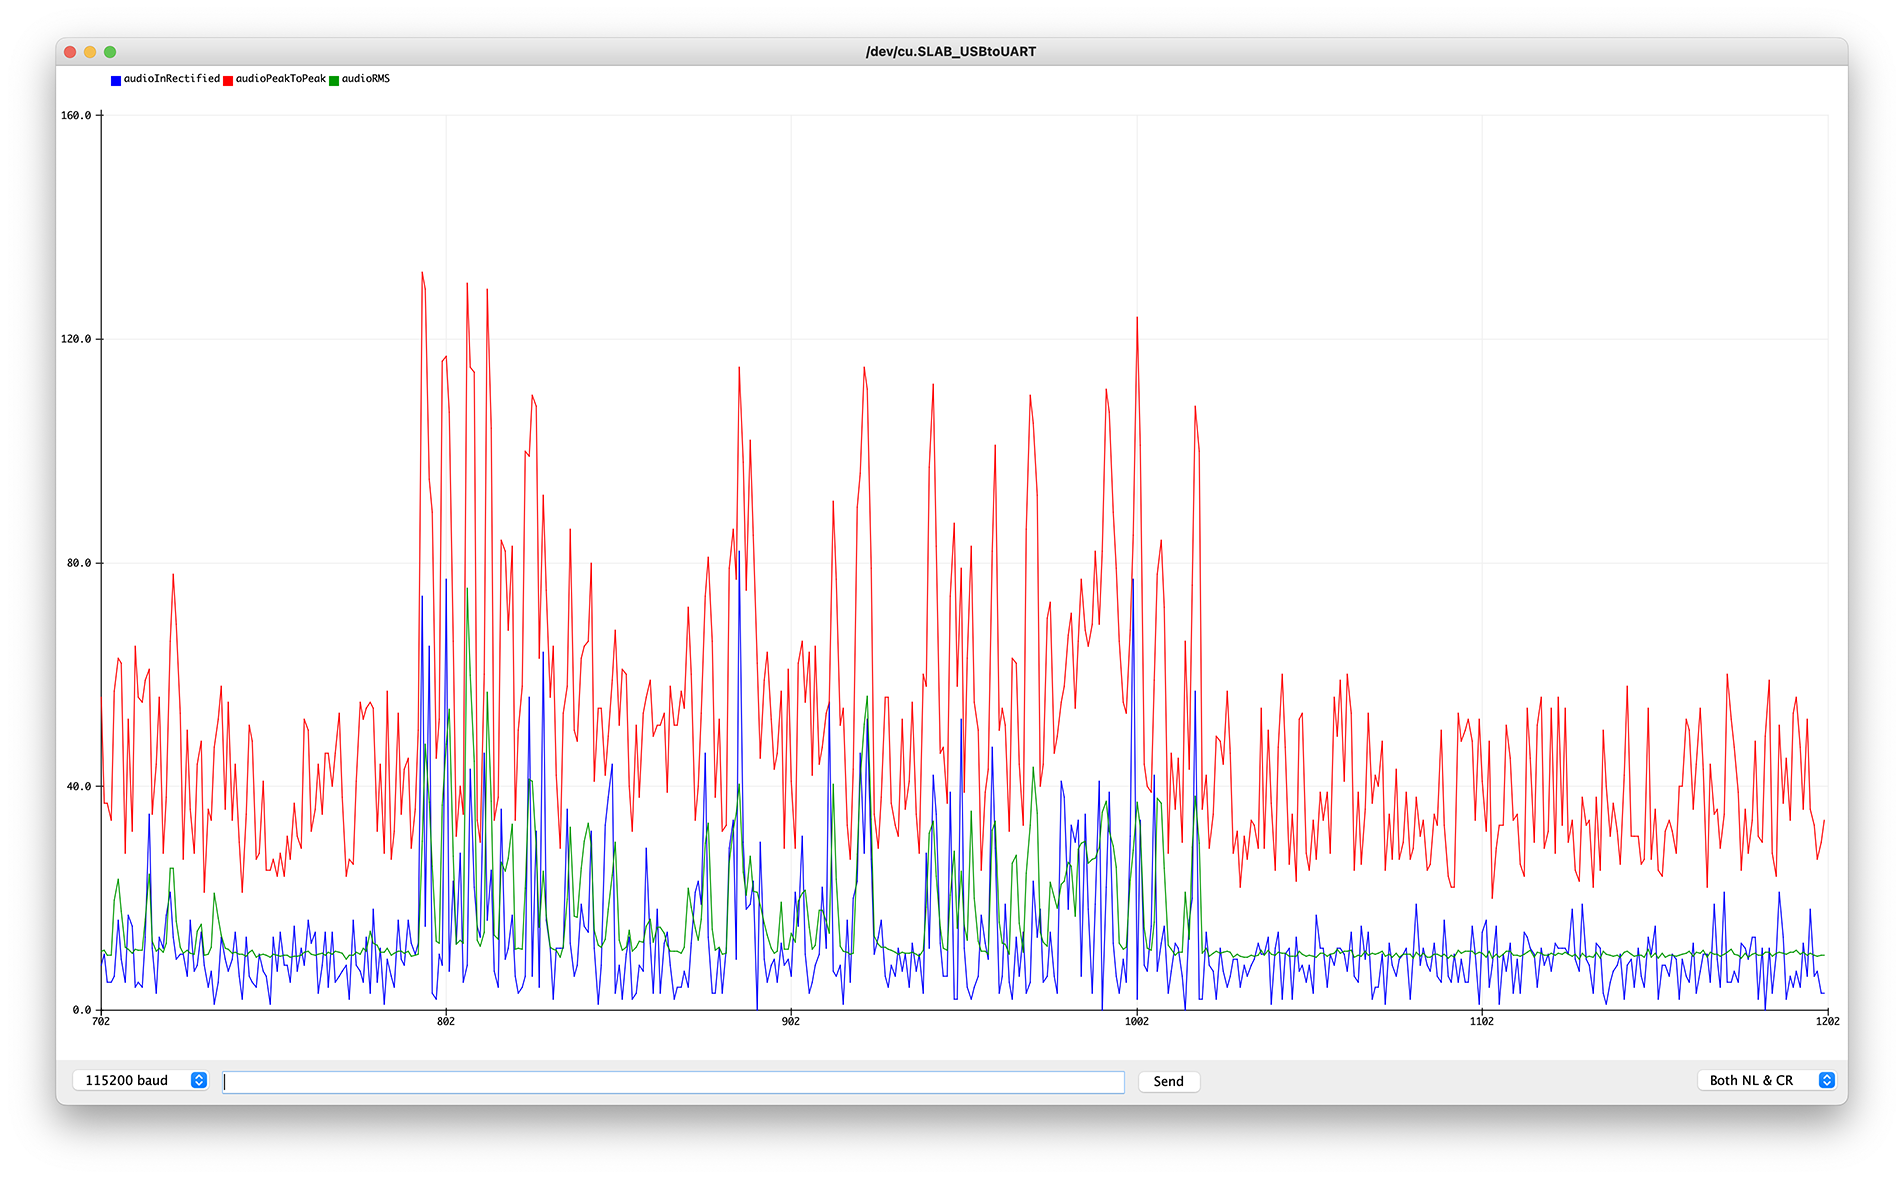Click the audioPeakToPeak legend label
The width and height of the screenshot is (1904, 1179).
click(281, 79)
